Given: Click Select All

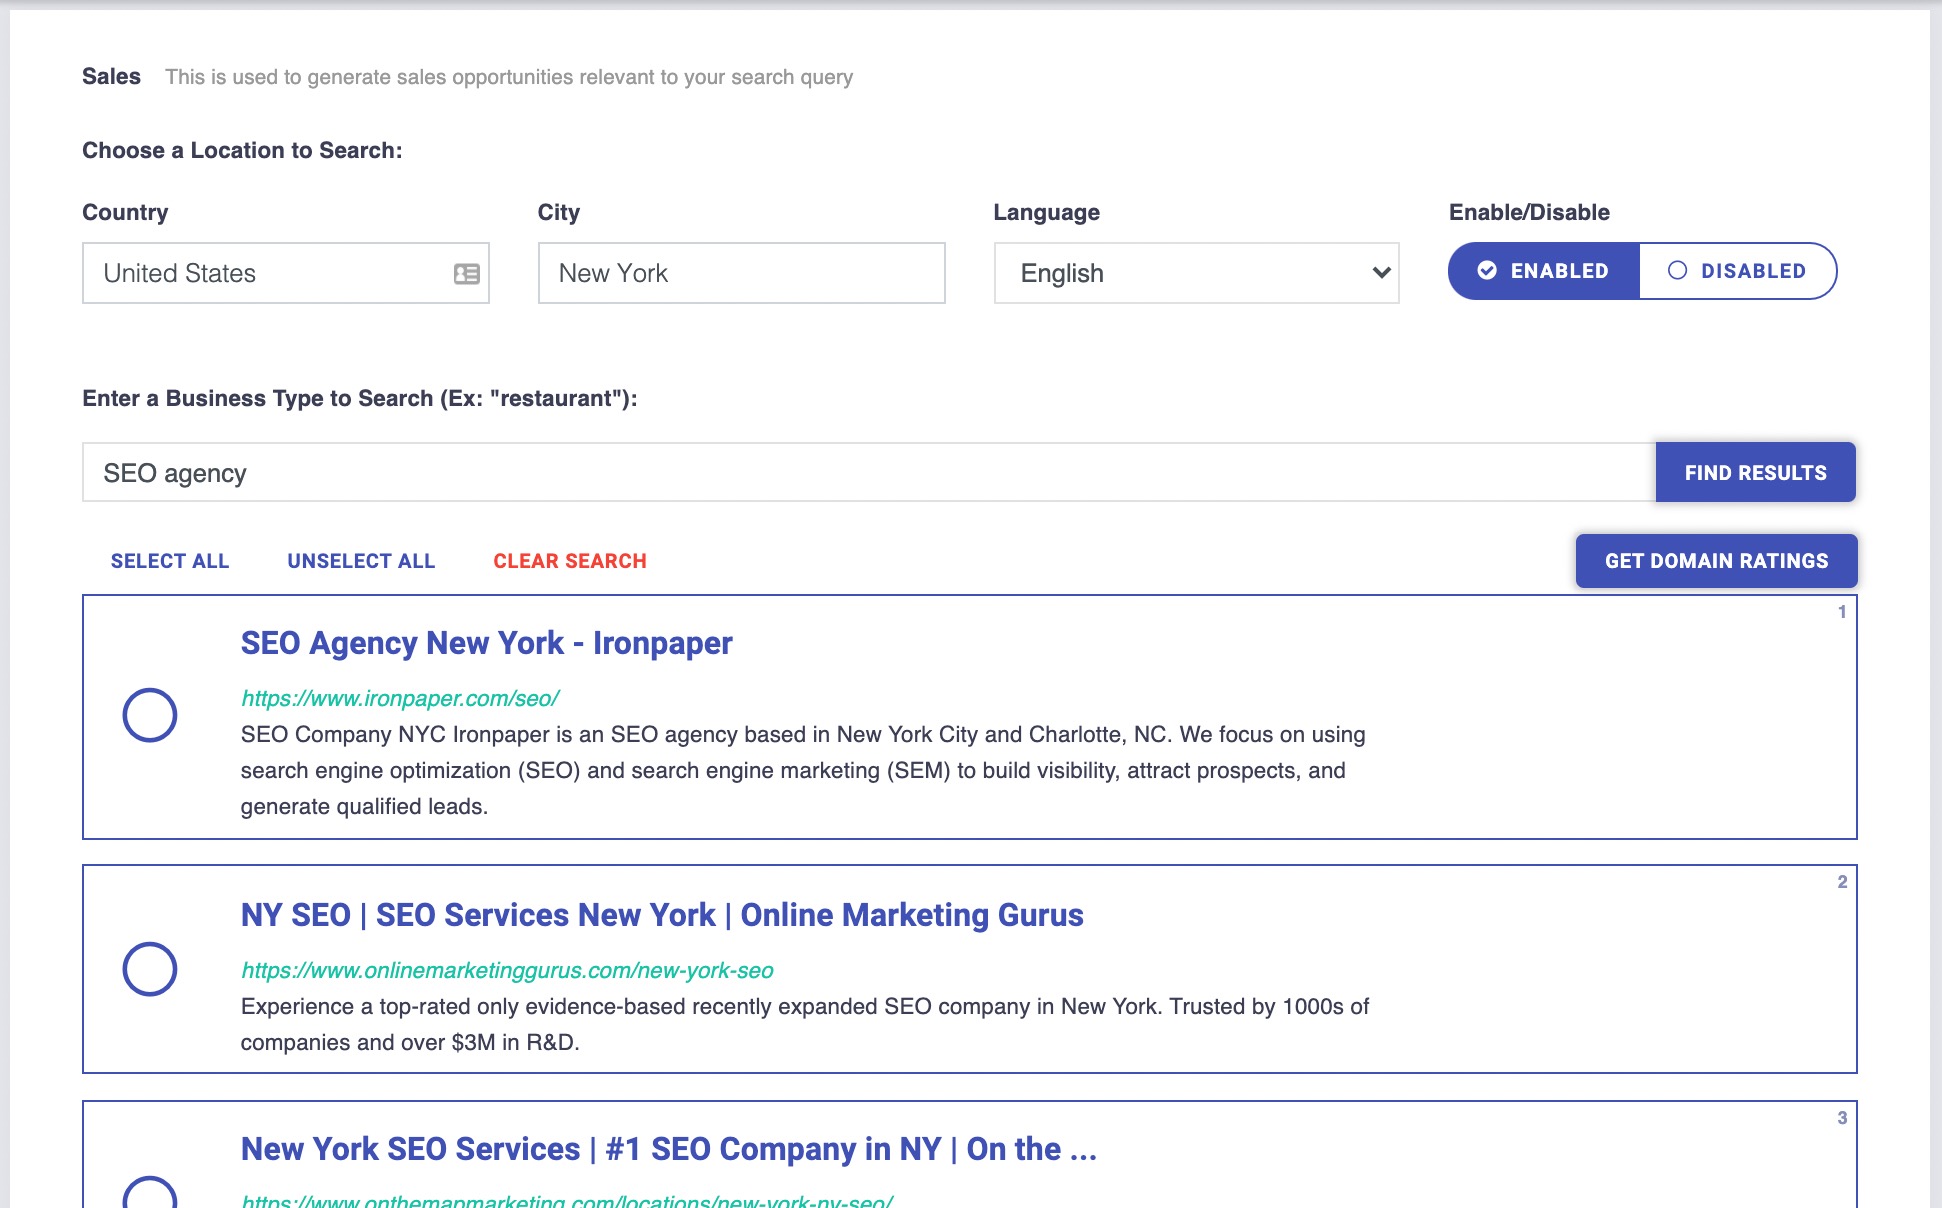Looking at the screenshot, I should (170, 561).
